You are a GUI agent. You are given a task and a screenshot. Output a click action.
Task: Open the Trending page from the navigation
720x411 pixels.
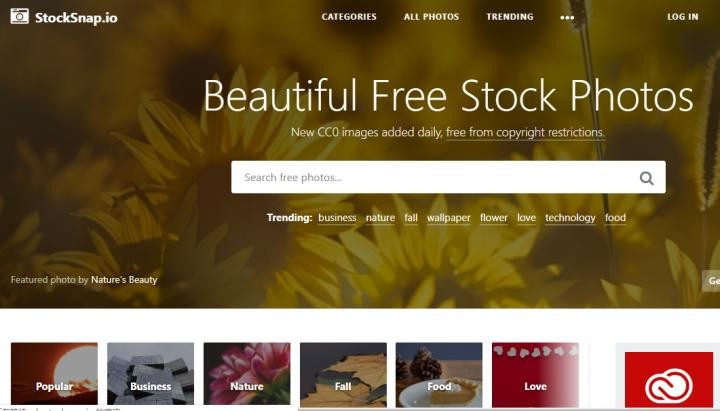point(510,17)
